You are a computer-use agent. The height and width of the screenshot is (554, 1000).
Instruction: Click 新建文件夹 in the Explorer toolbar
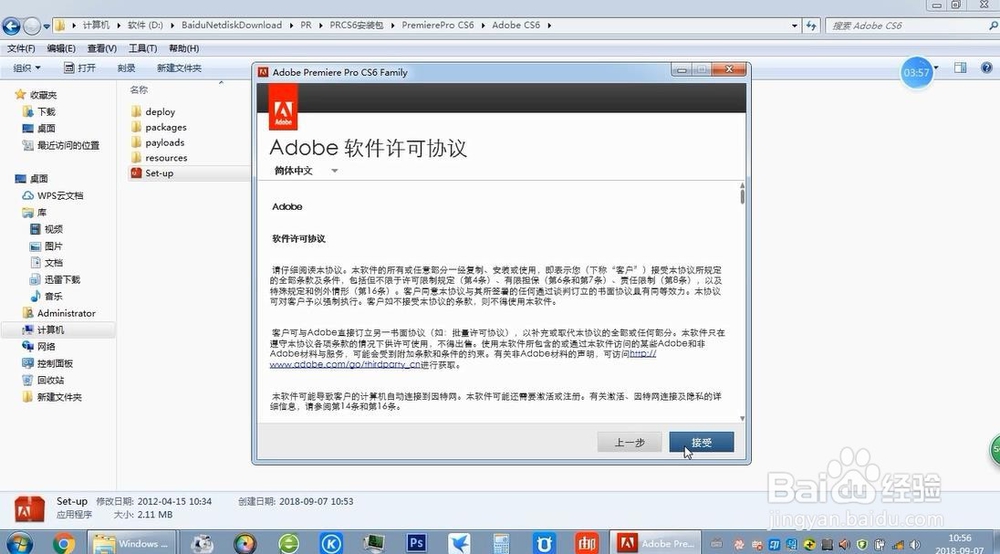[179, 68]
